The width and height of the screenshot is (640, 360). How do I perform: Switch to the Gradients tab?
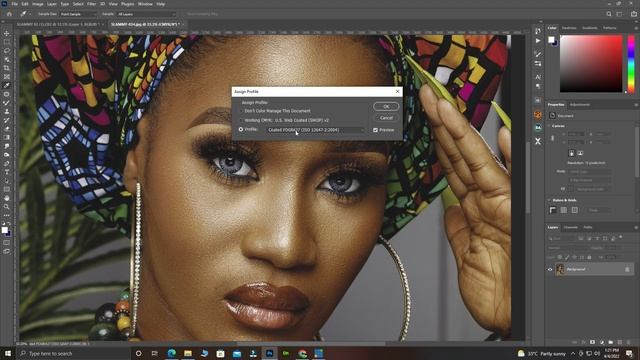589,28
